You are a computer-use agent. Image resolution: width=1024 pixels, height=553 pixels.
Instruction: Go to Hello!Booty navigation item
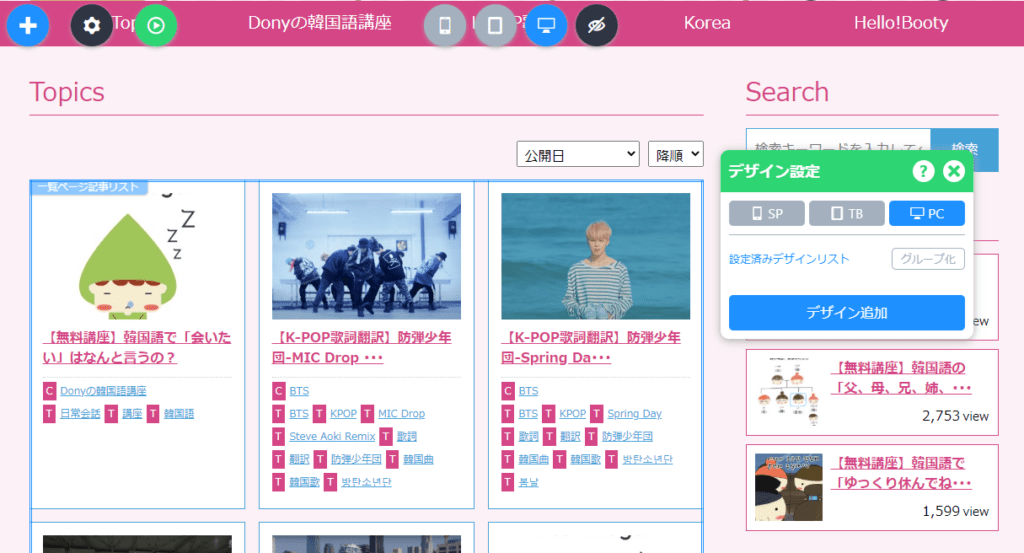pos(900,23)
